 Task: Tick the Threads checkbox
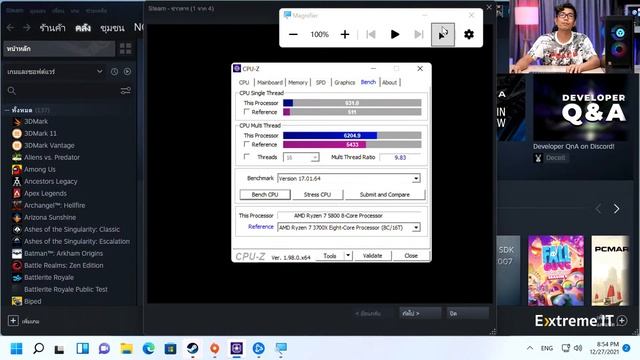[247, 156]
